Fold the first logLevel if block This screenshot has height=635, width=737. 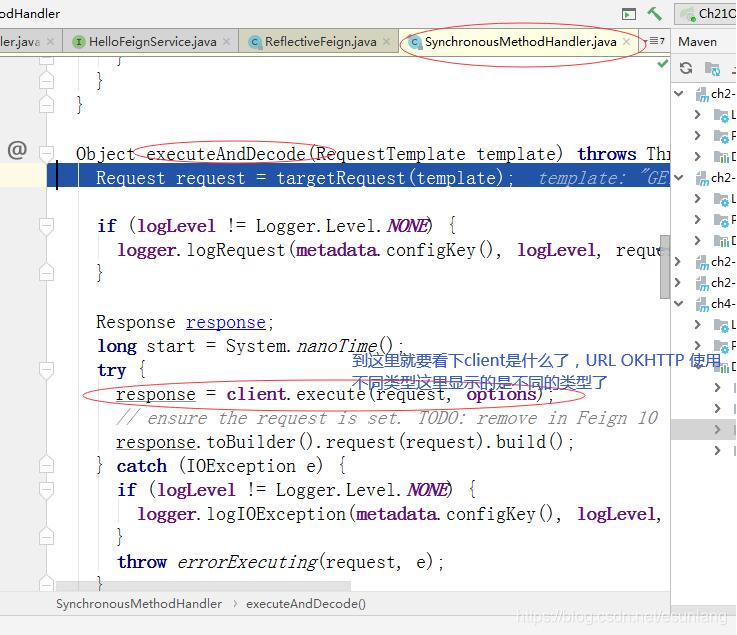[46, 226]
